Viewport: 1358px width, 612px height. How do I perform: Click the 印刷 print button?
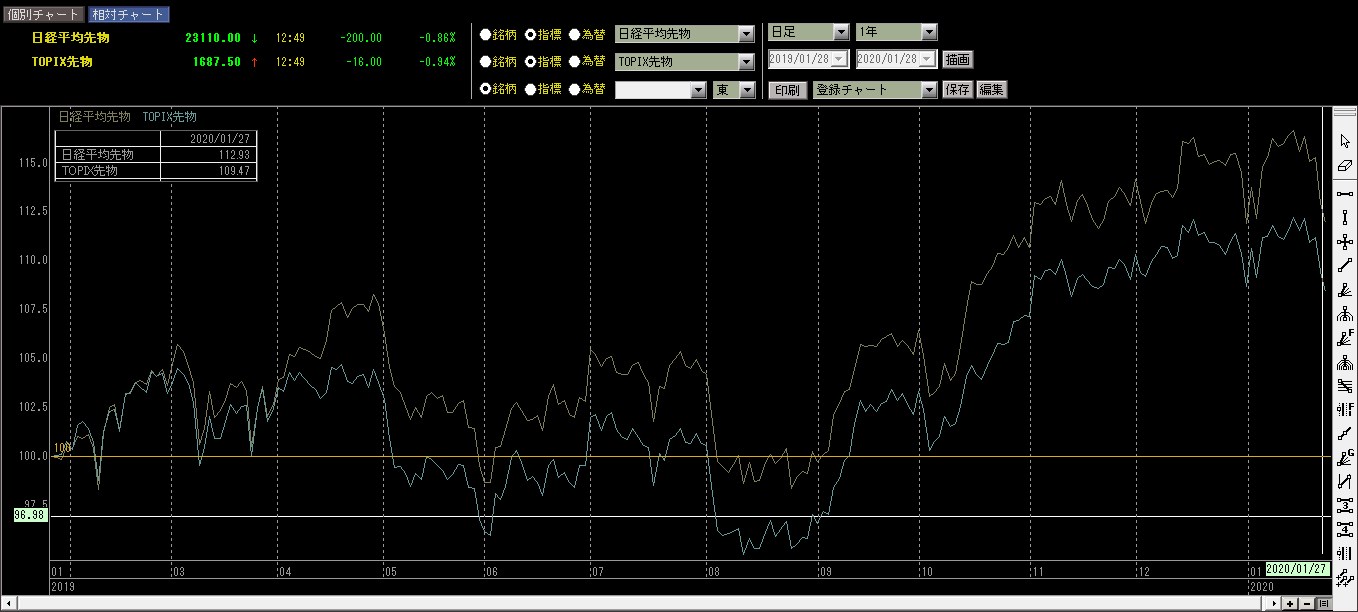[x=788, y=90]
